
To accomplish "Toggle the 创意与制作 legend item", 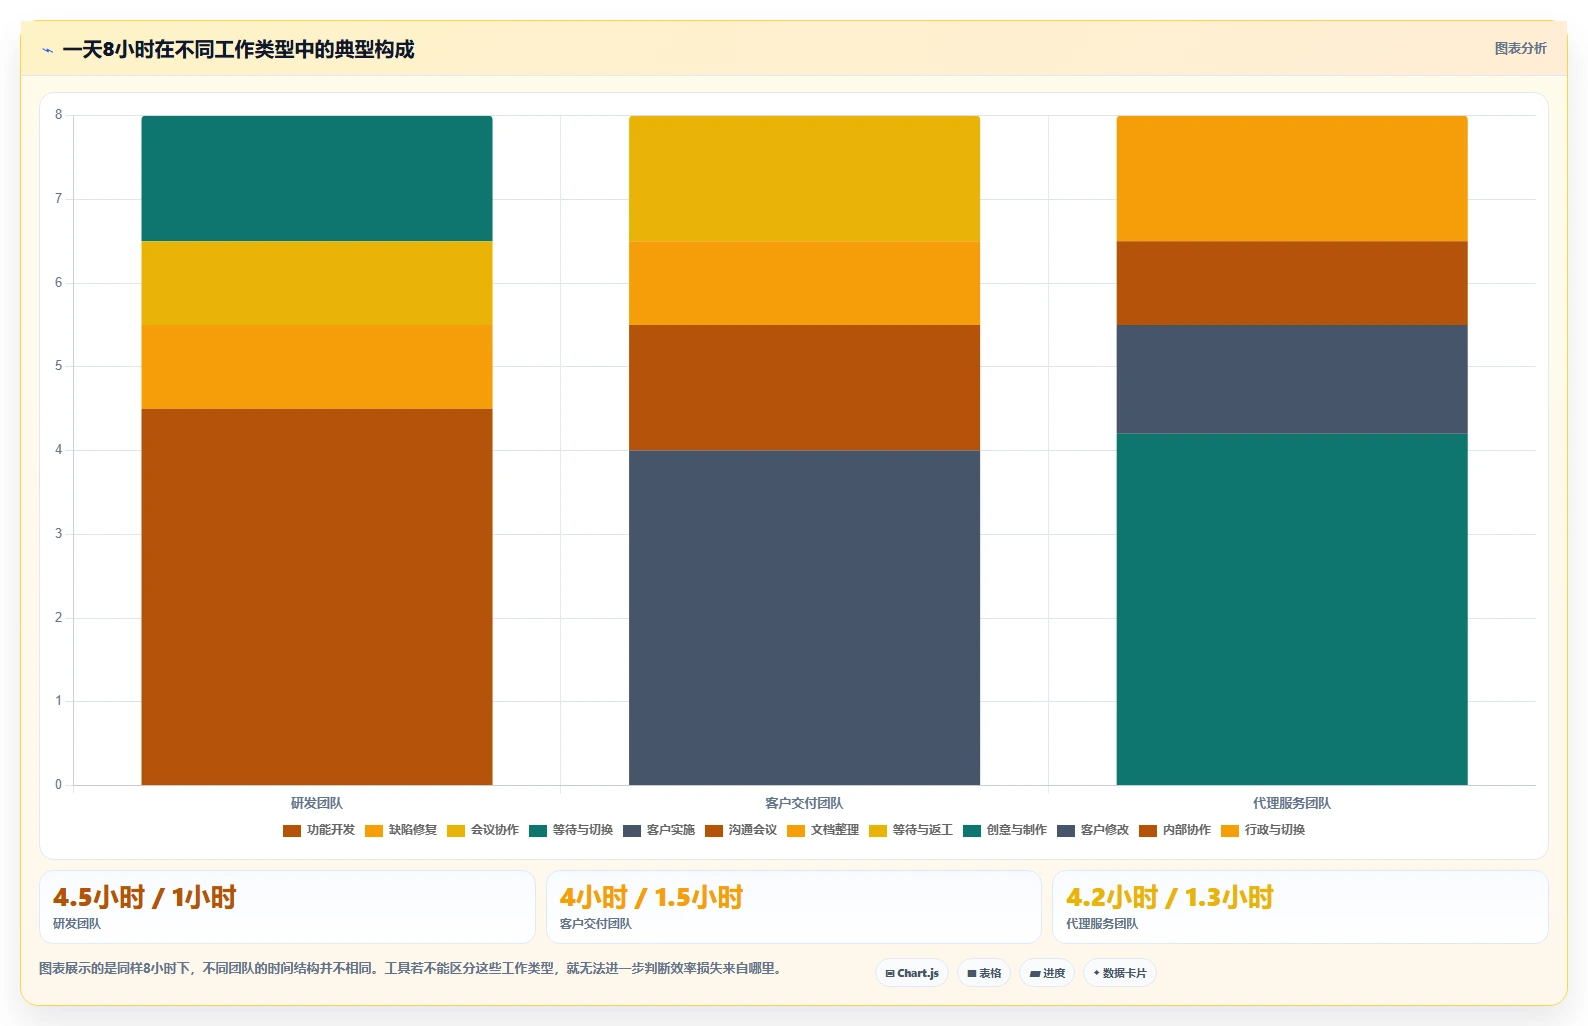I will [x=1005, y=830].
